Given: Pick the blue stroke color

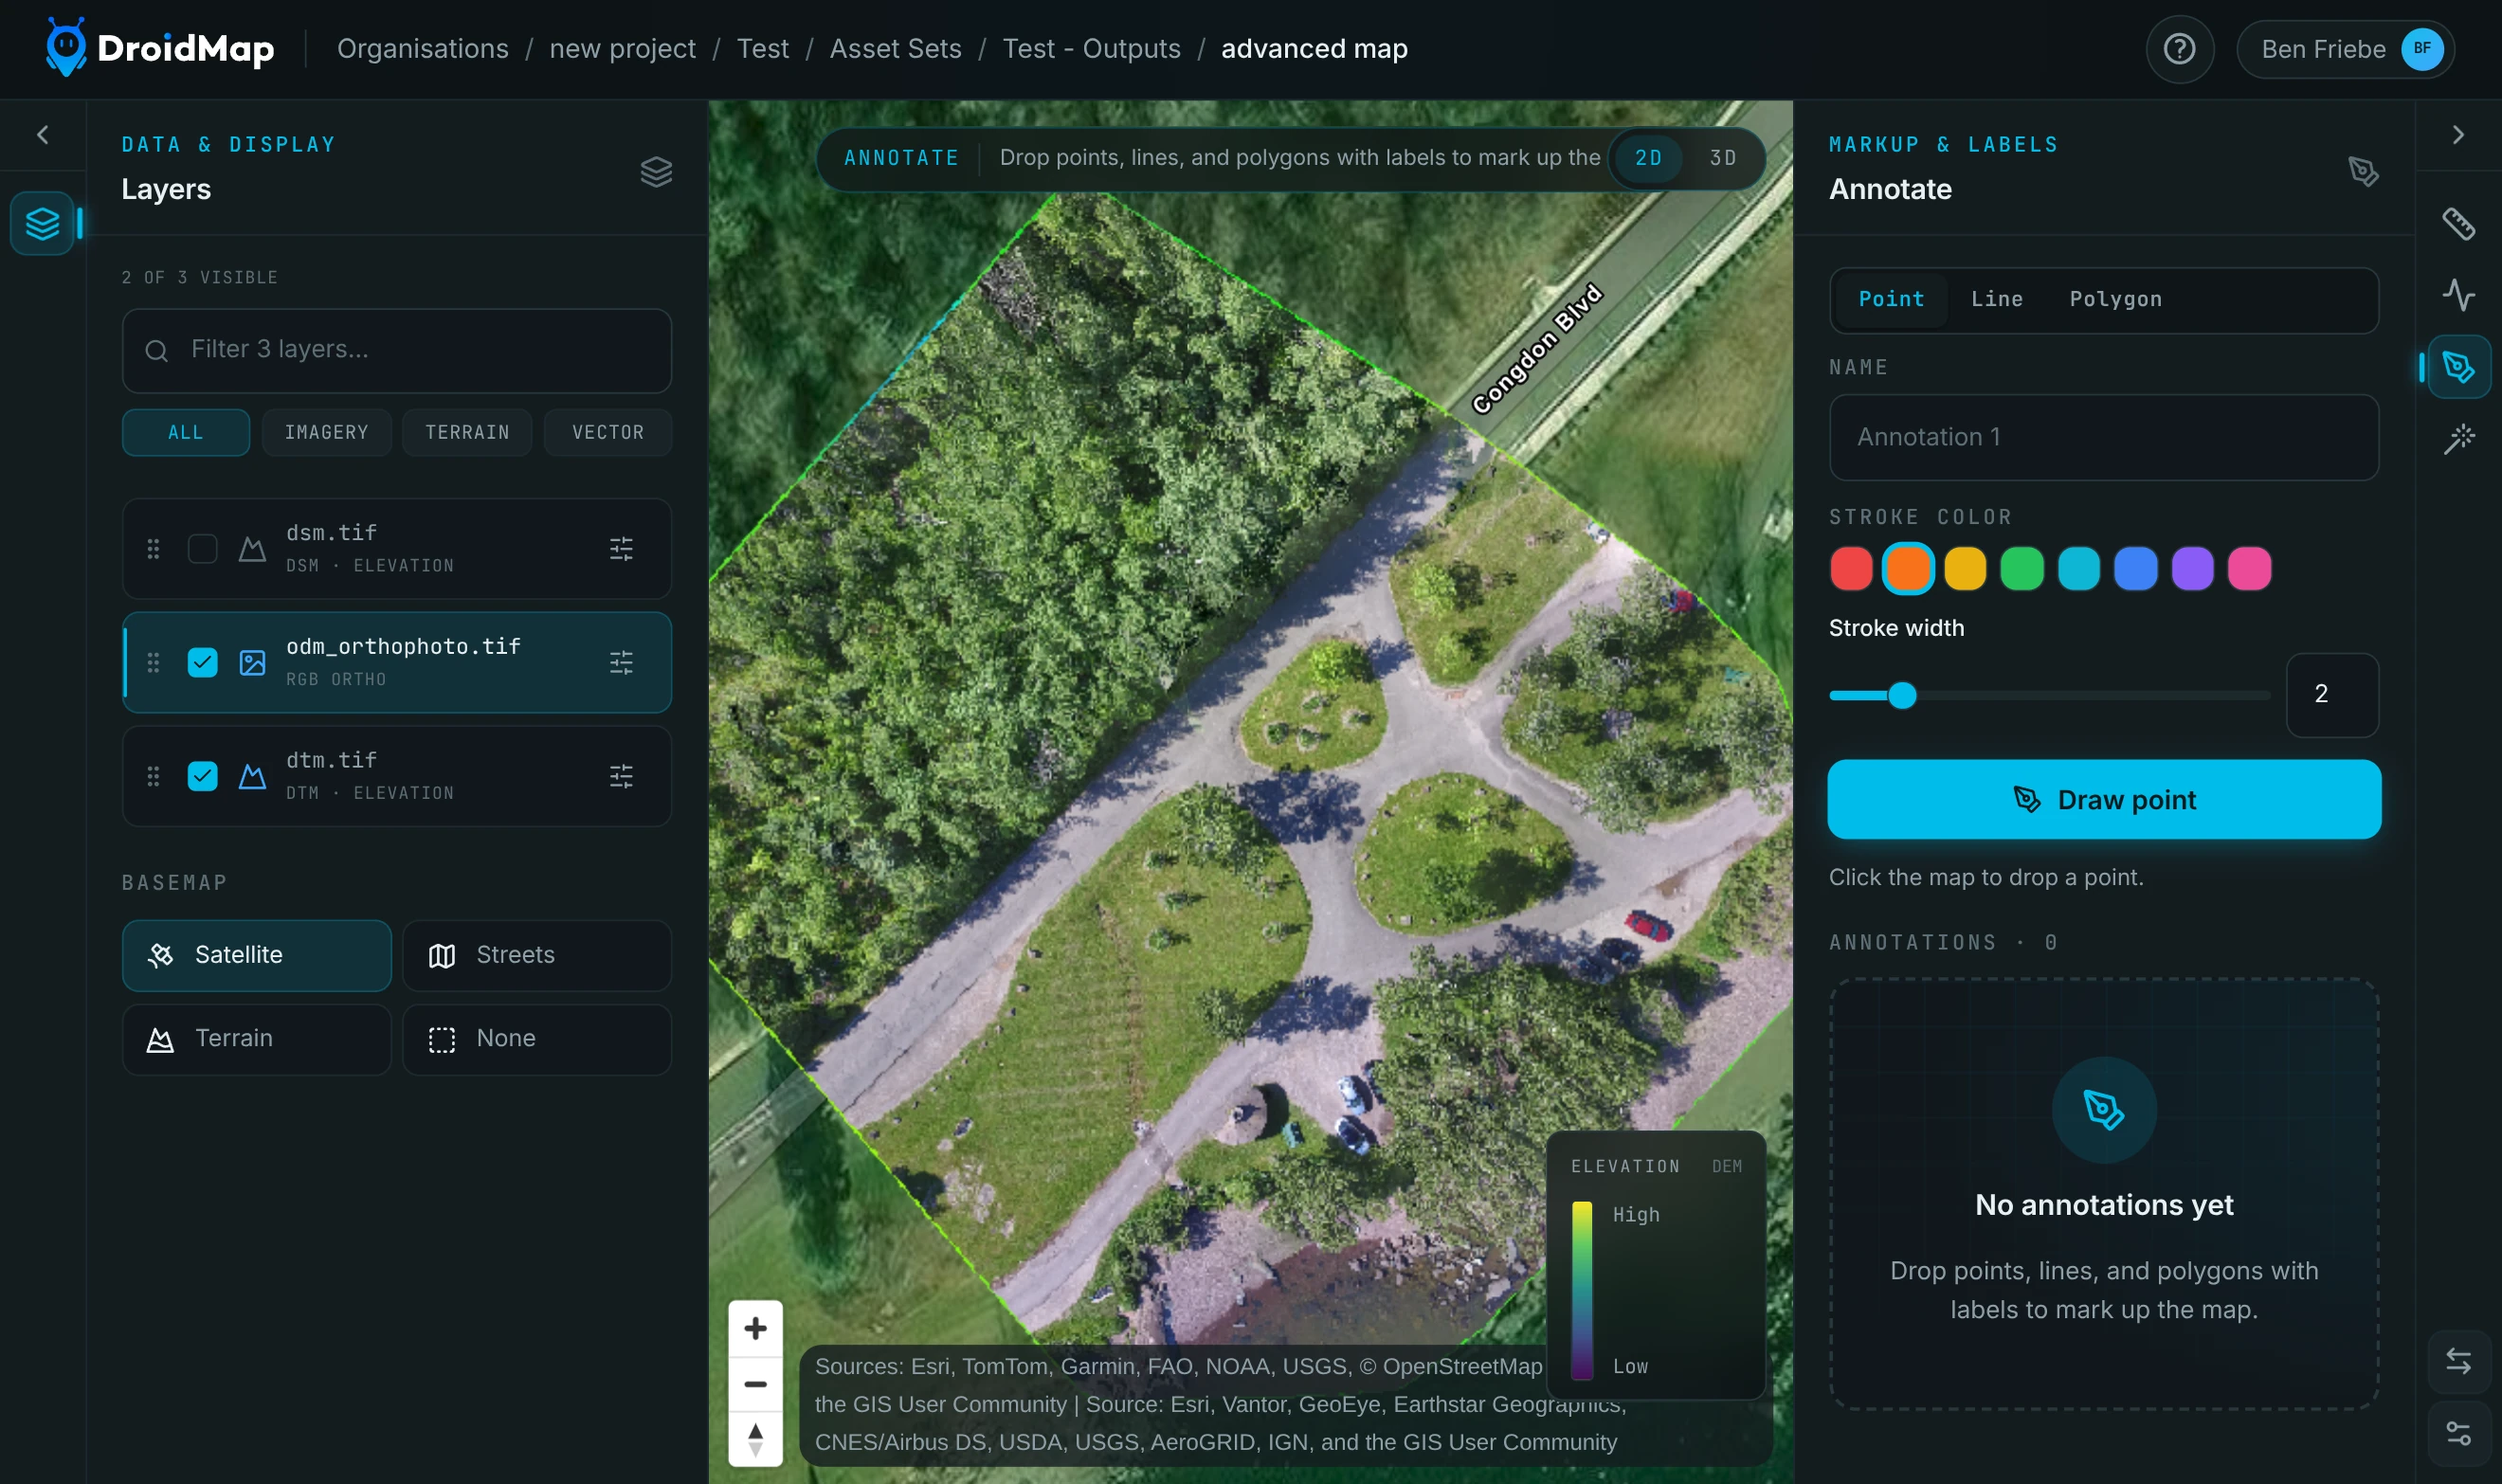Looking at the screenshot, I should coord(2136,569).
